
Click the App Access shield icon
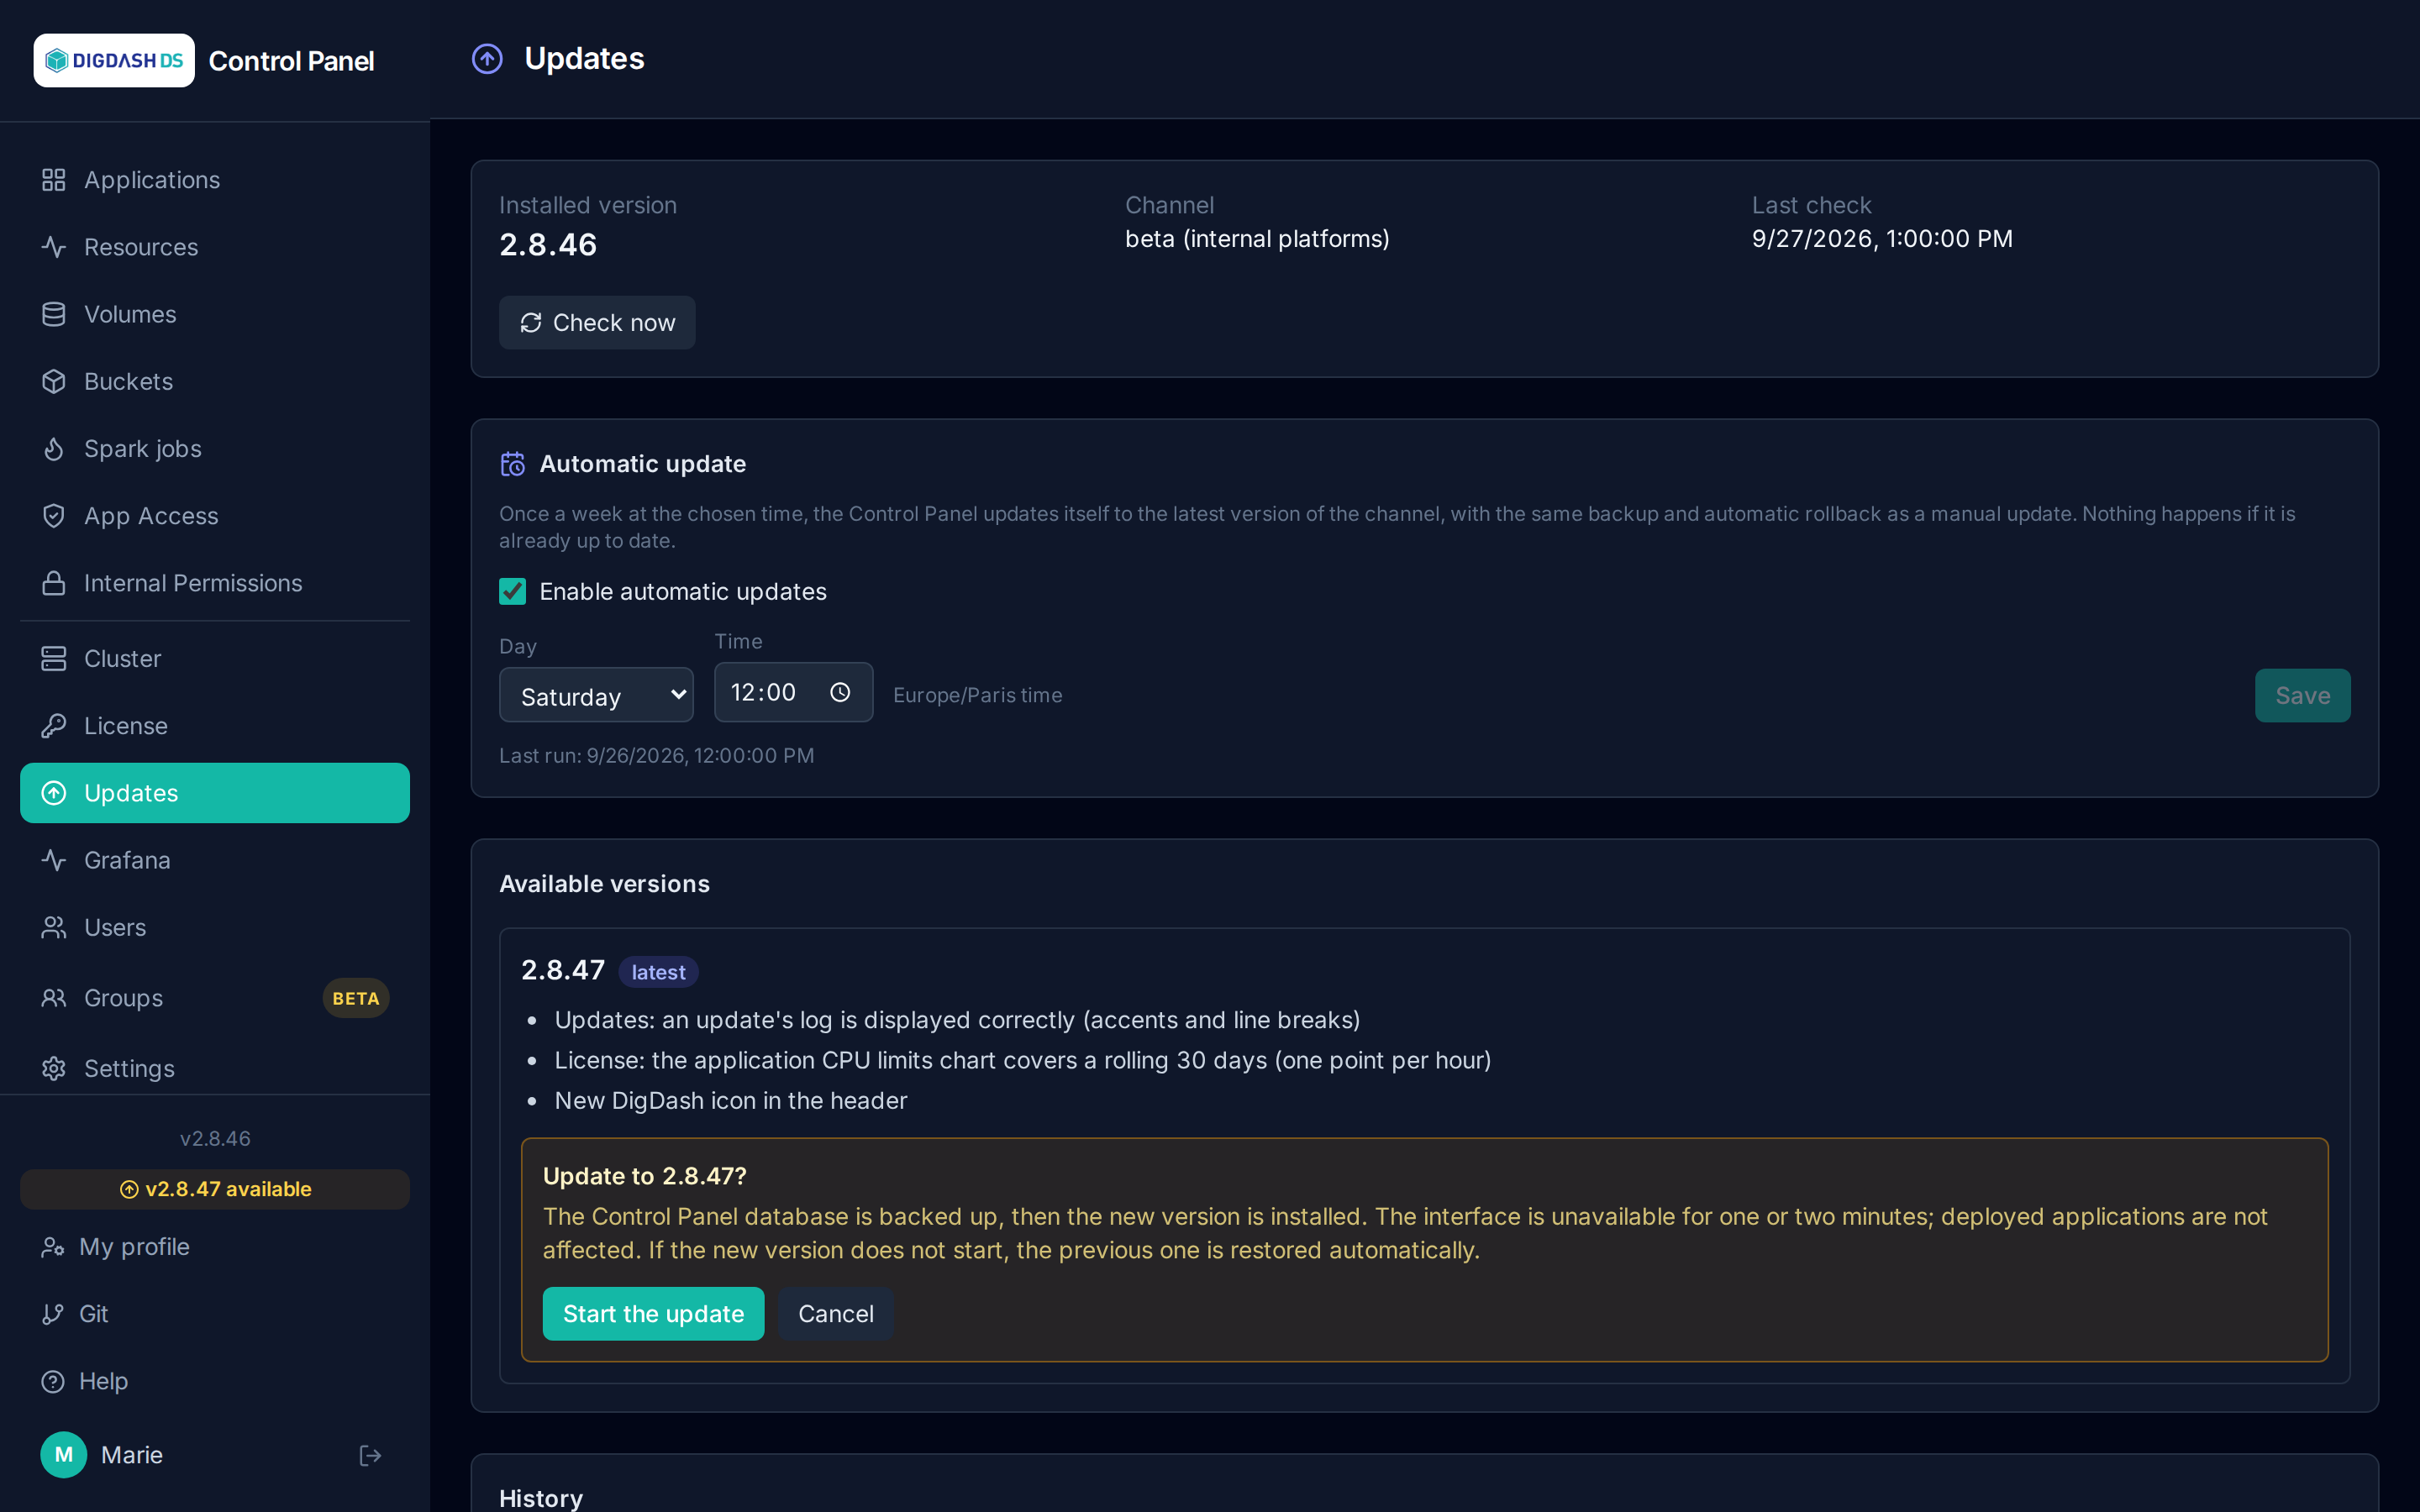[54, 516]
